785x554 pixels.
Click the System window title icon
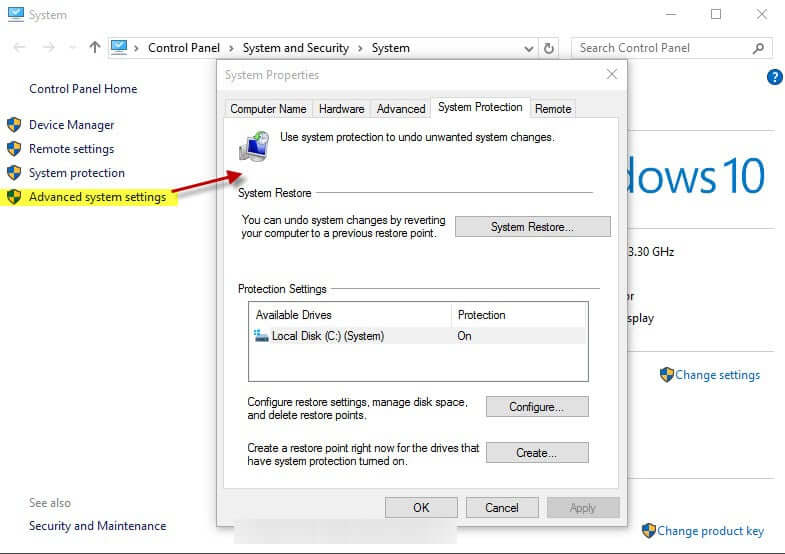click(x=16, y=15)
